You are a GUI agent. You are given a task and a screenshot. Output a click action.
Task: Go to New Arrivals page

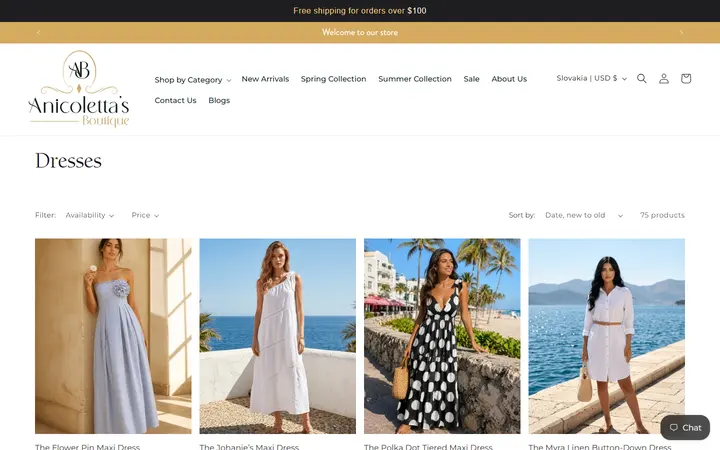pyautogui.click(x=265, y=79)
